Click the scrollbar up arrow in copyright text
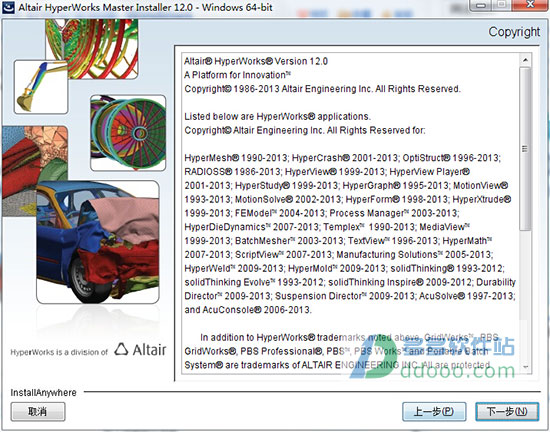The image size is (550, 432). (525, 60)
